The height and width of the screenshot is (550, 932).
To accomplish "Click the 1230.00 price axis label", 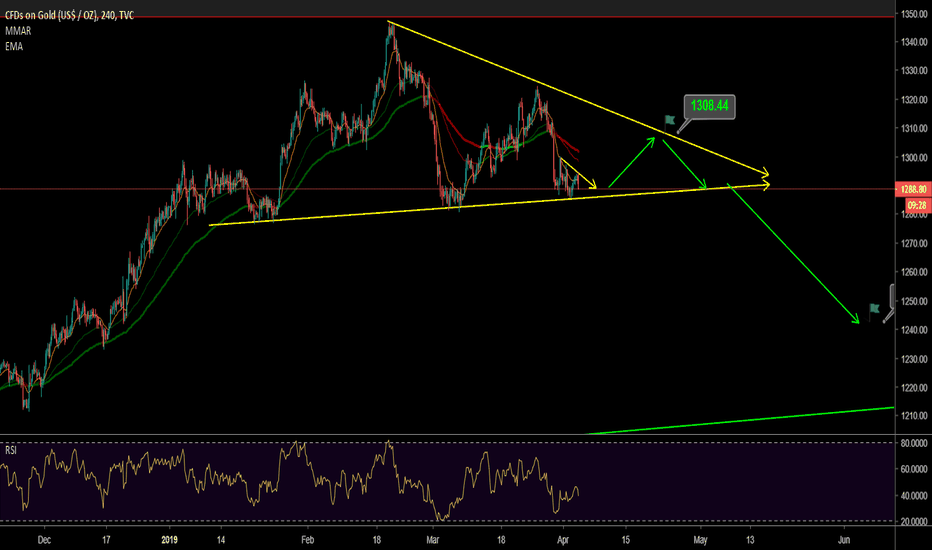I will click(x=914, y=359).
